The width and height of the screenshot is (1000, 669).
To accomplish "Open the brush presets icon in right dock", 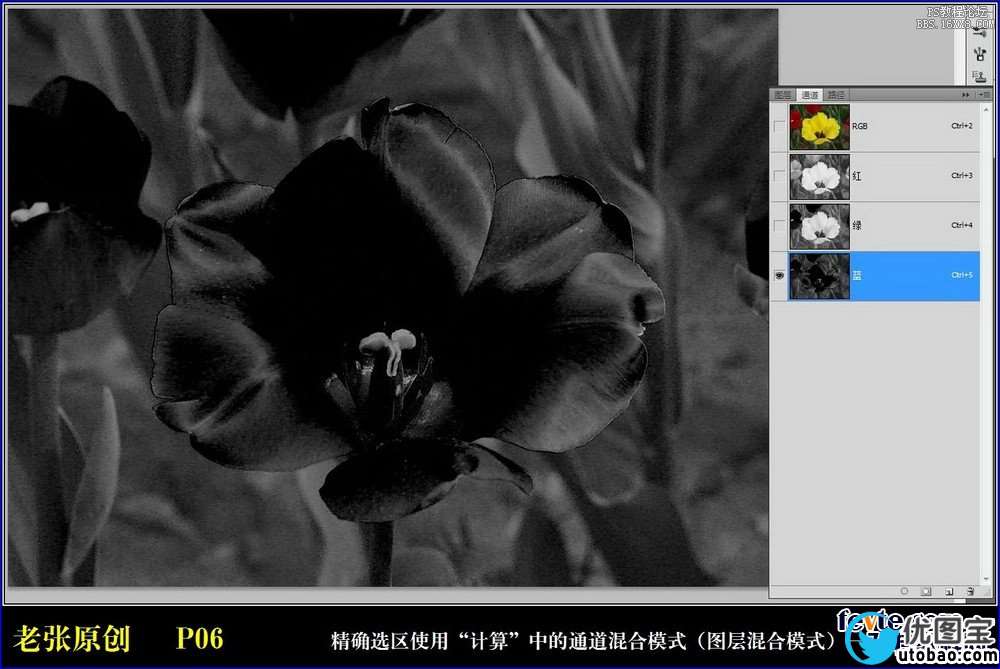I will click(979, 51).
